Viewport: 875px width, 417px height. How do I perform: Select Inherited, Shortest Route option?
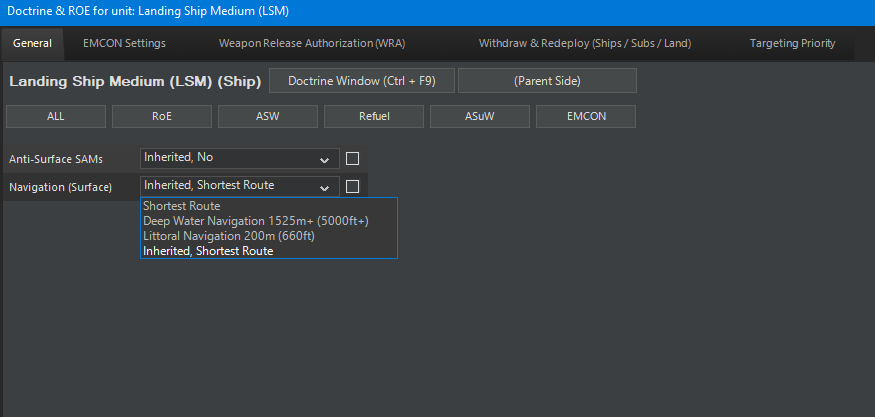pos(208,251)
